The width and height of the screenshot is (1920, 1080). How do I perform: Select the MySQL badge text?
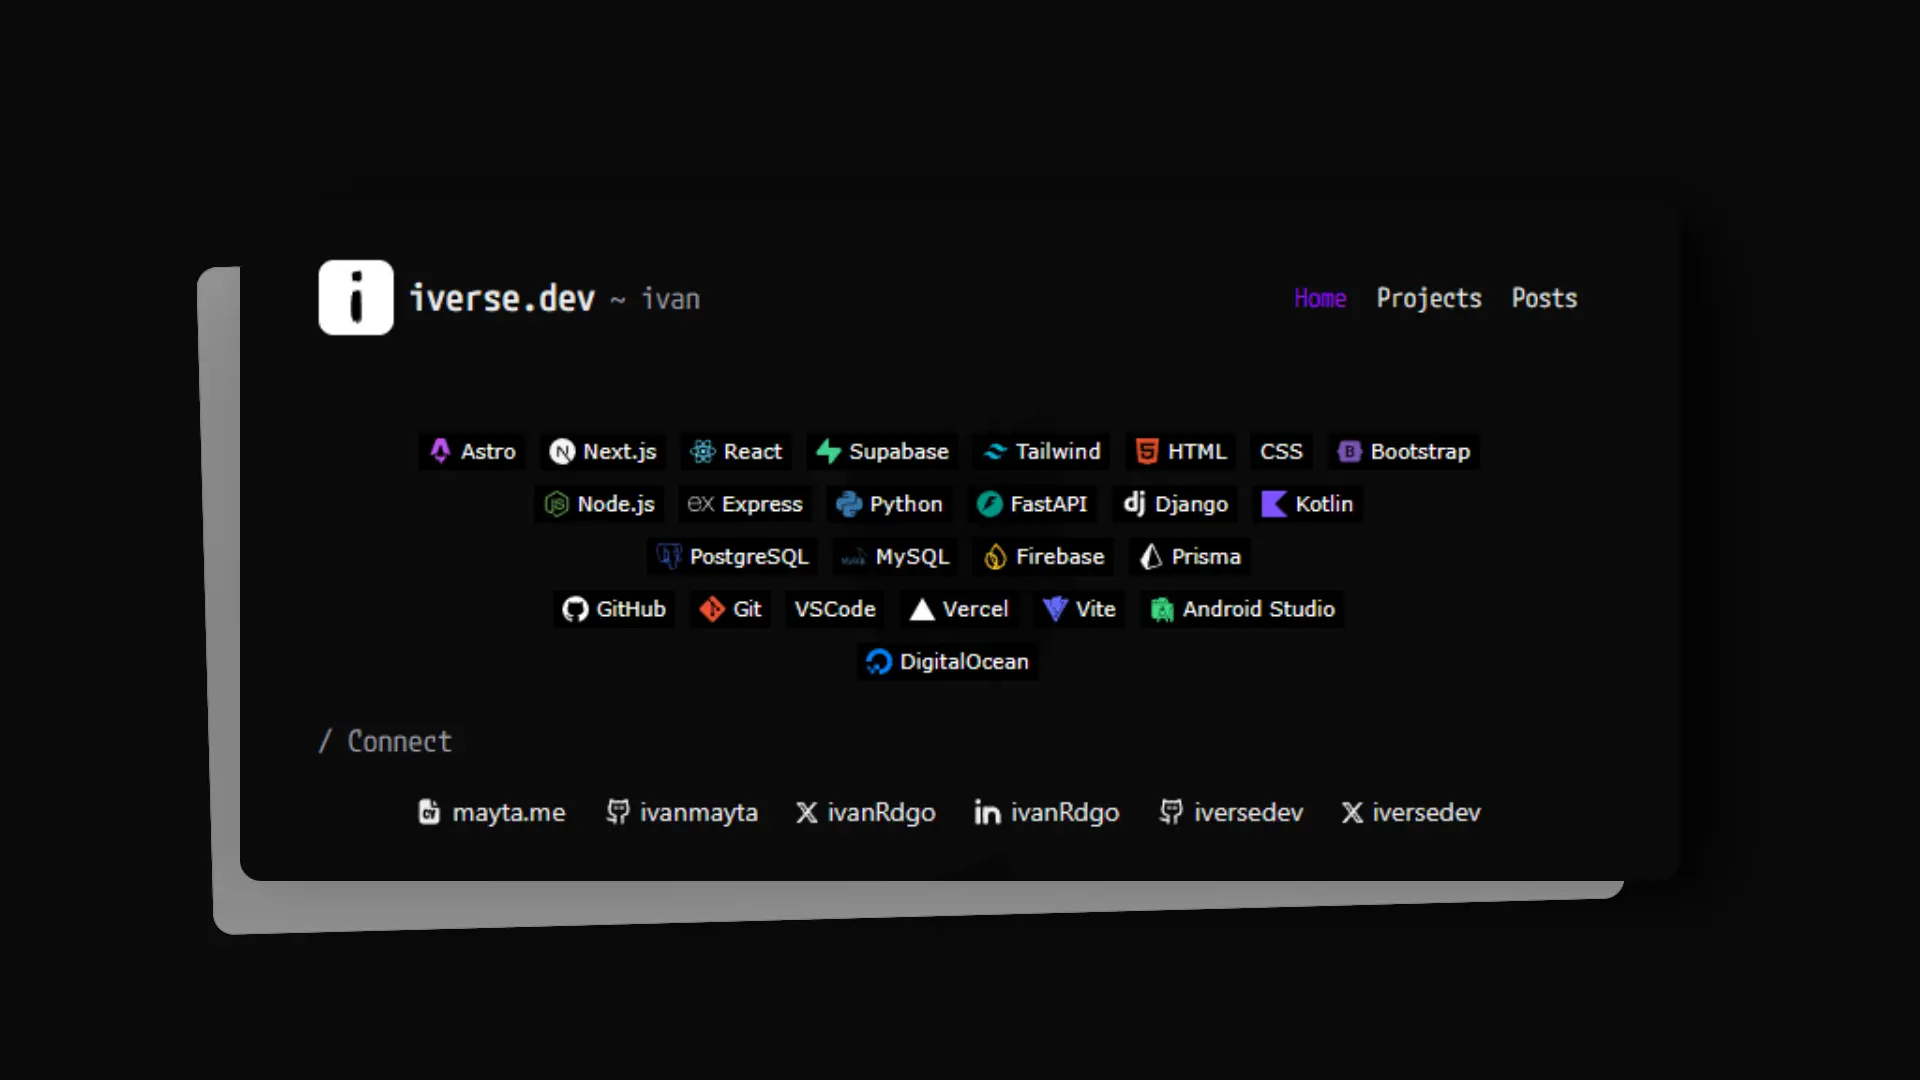pyautogui.click(x=912, y=557)
